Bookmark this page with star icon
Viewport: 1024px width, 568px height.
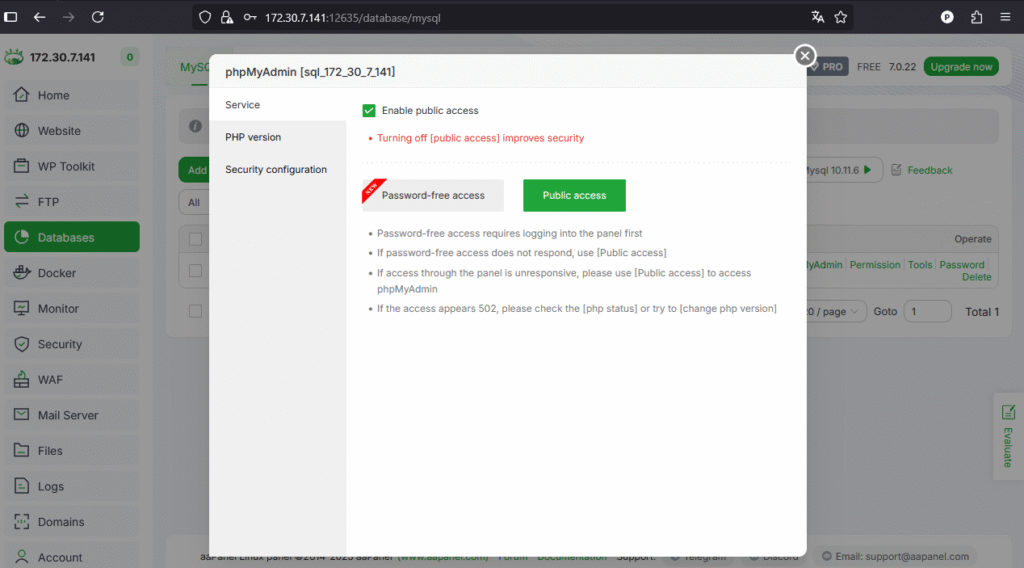click(x=840, y=18)
